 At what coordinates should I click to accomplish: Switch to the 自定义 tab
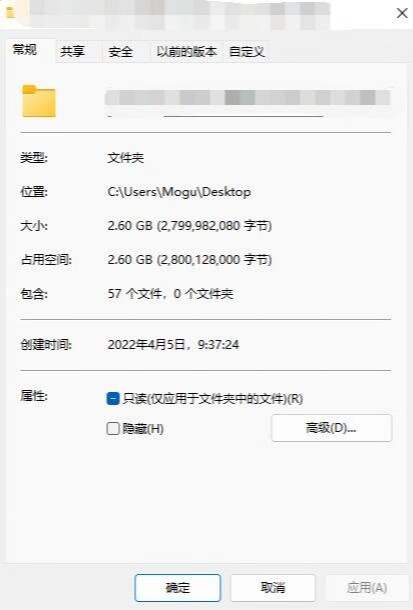247,51
